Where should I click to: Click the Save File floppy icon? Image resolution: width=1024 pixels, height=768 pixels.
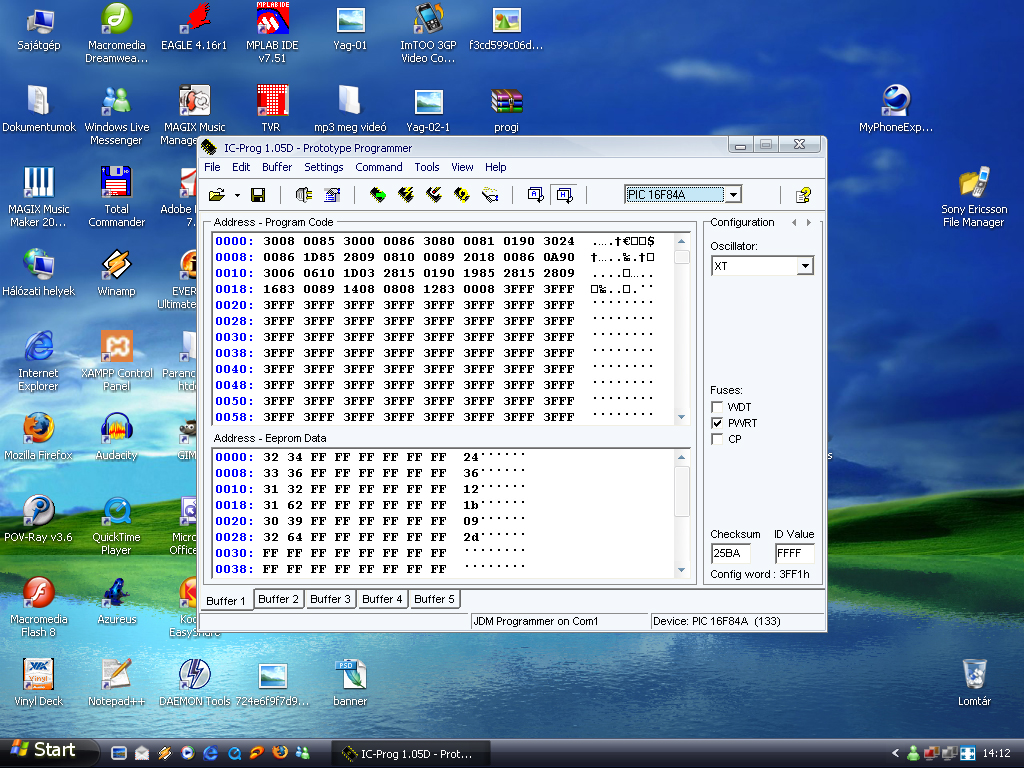[x=258, y=195]
